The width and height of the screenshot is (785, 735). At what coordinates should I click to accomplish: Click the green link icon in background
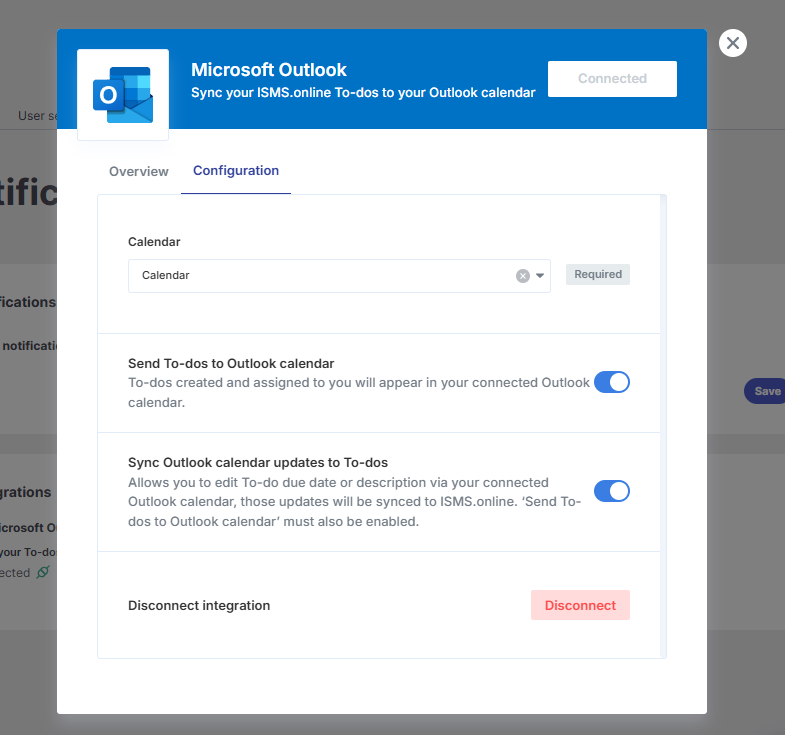(x=44, y=572)
